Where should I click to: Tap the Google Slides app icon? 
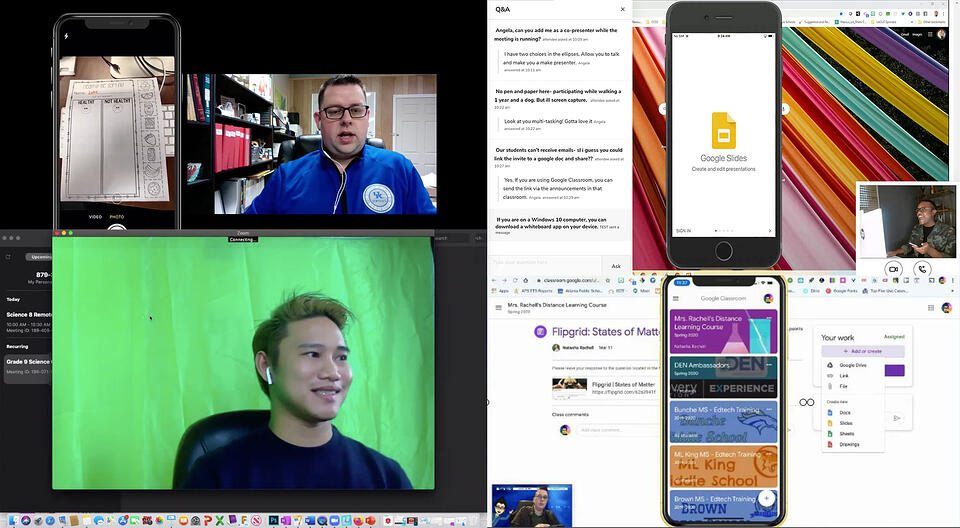(723, 131)
